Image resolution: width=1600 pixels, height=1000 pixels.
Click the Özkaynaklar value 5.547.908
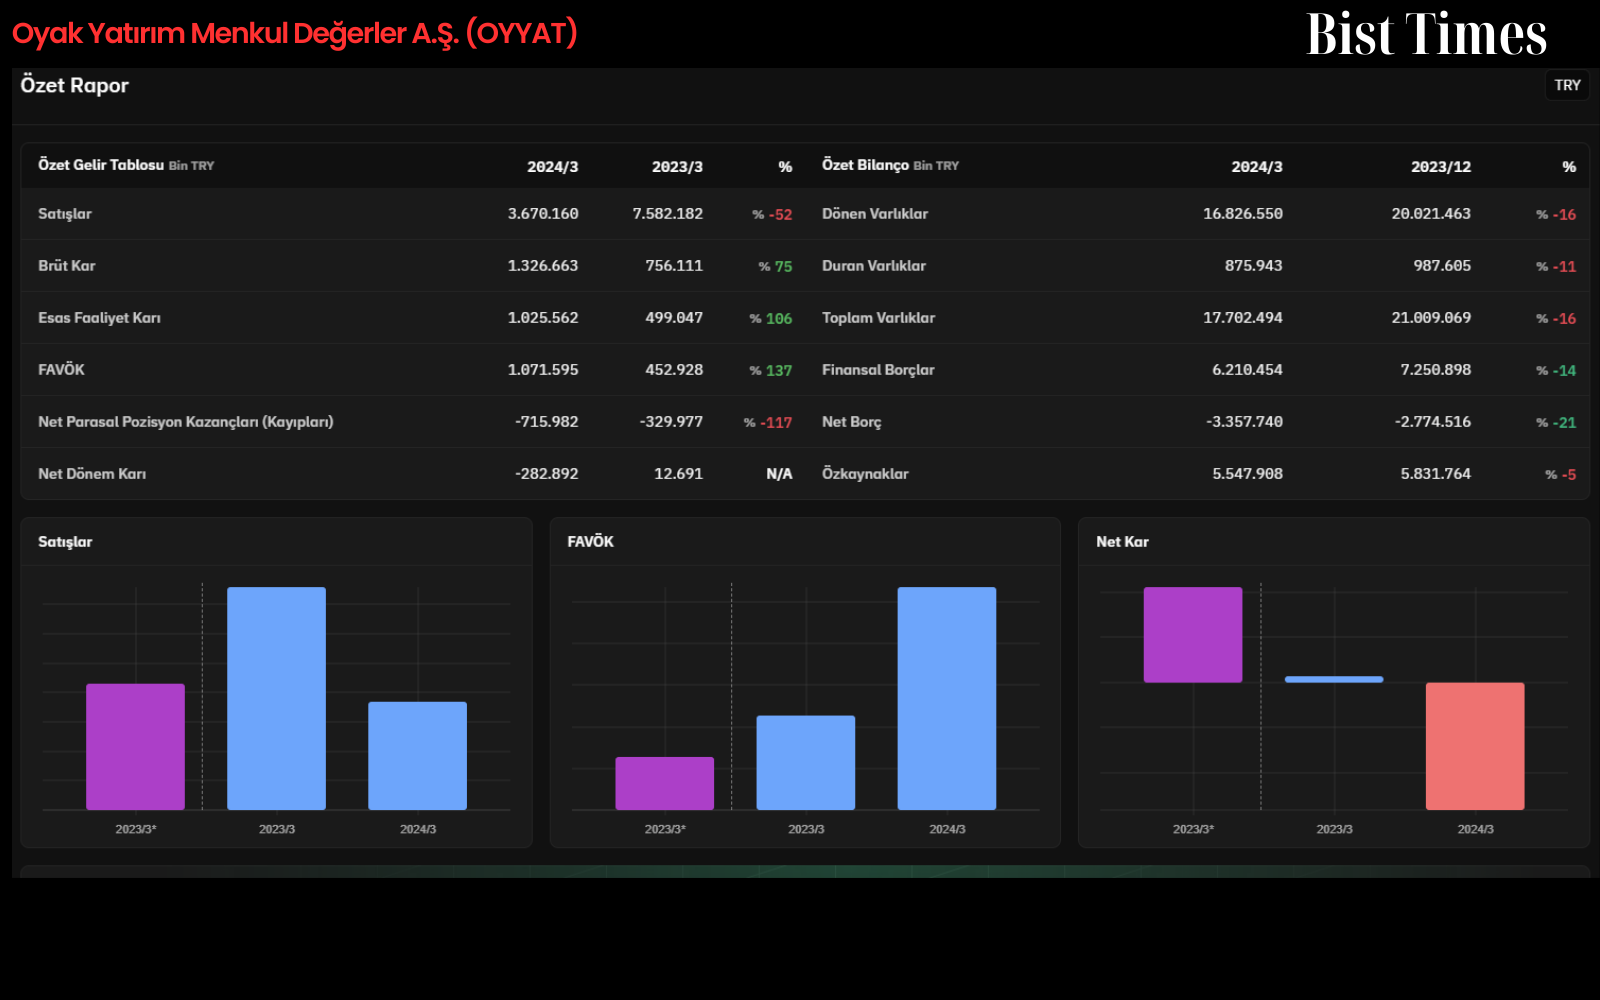coord(1248,474)
